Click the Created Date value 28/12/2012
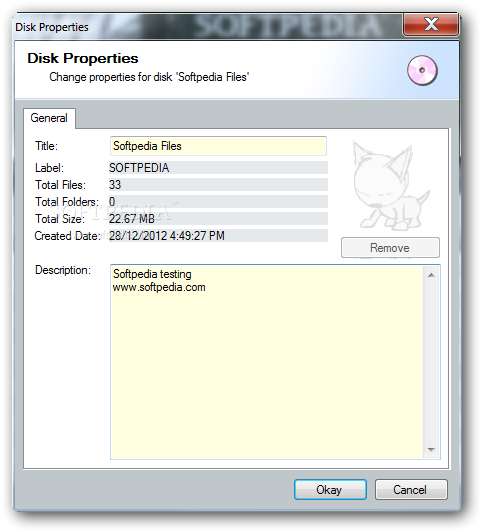This screenshot has width=482, height=532. tap(218, 235)
